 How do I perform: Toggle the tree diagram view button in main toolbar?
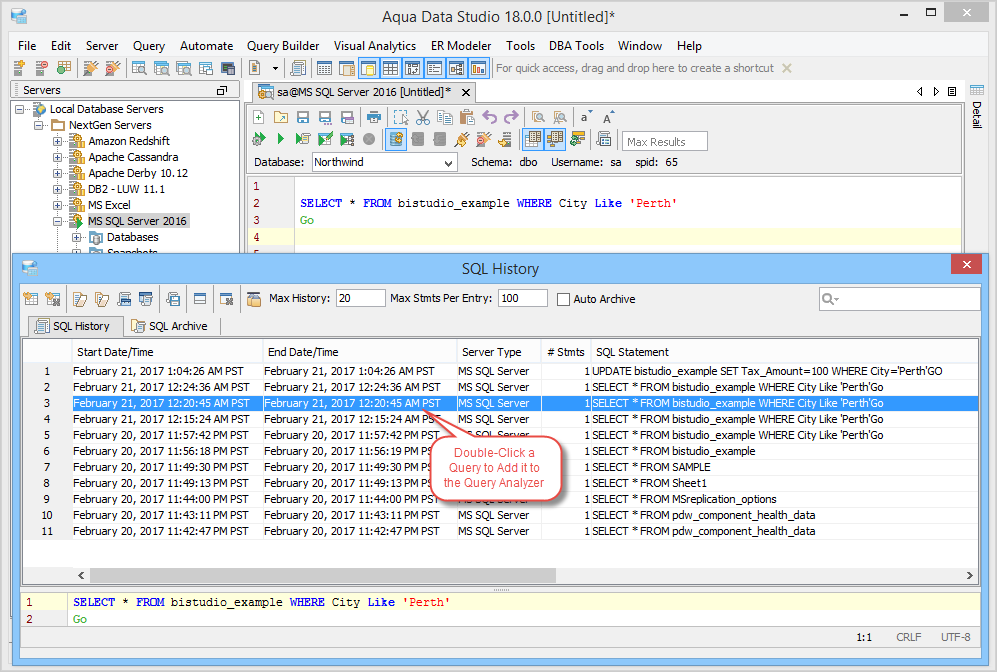[457, 67]
